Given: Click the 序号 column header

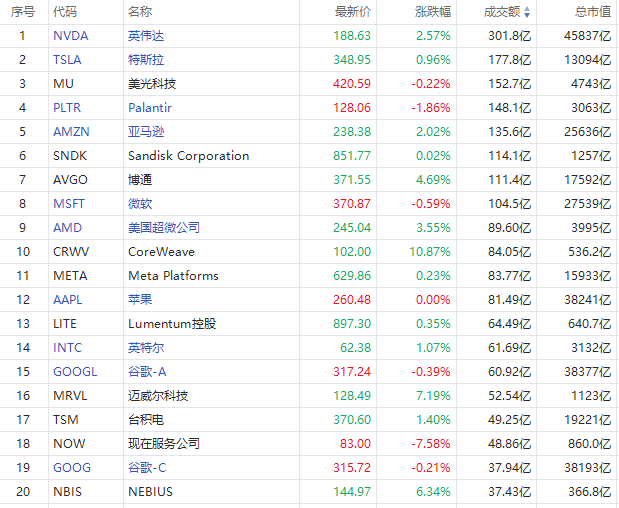Looking at the screenshot, I should click(23, 12).
